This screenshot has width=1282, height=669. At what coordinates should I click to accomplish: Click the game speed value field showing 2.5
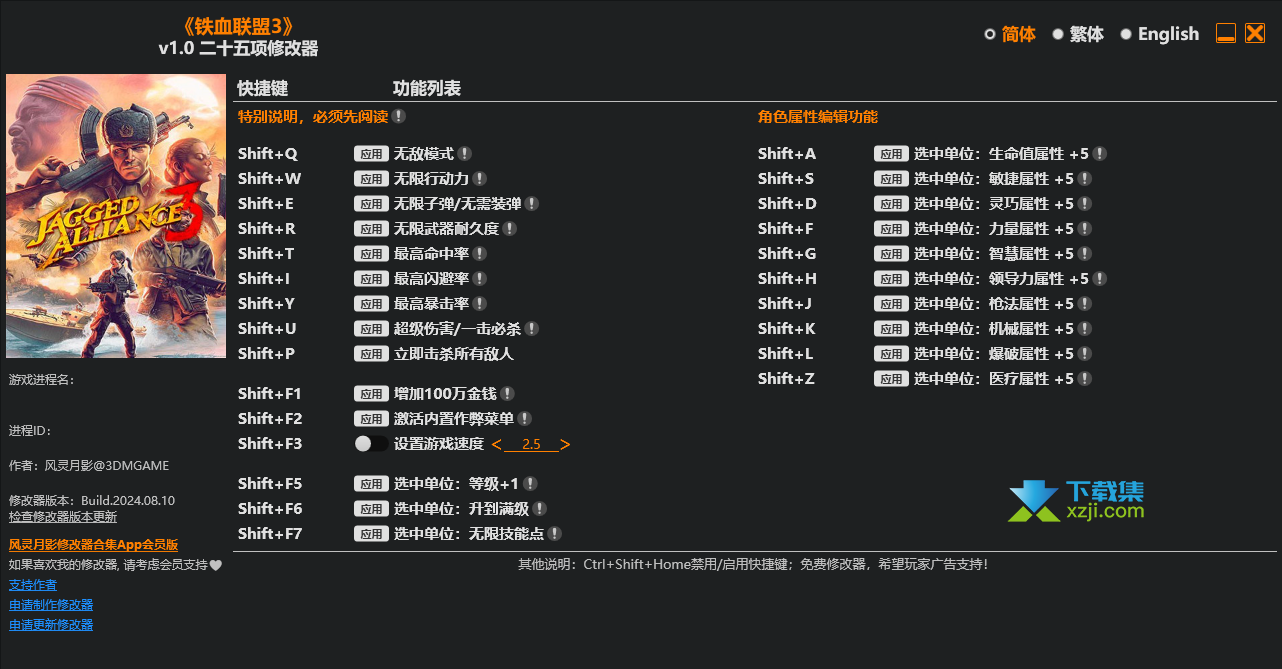[531, 444]
